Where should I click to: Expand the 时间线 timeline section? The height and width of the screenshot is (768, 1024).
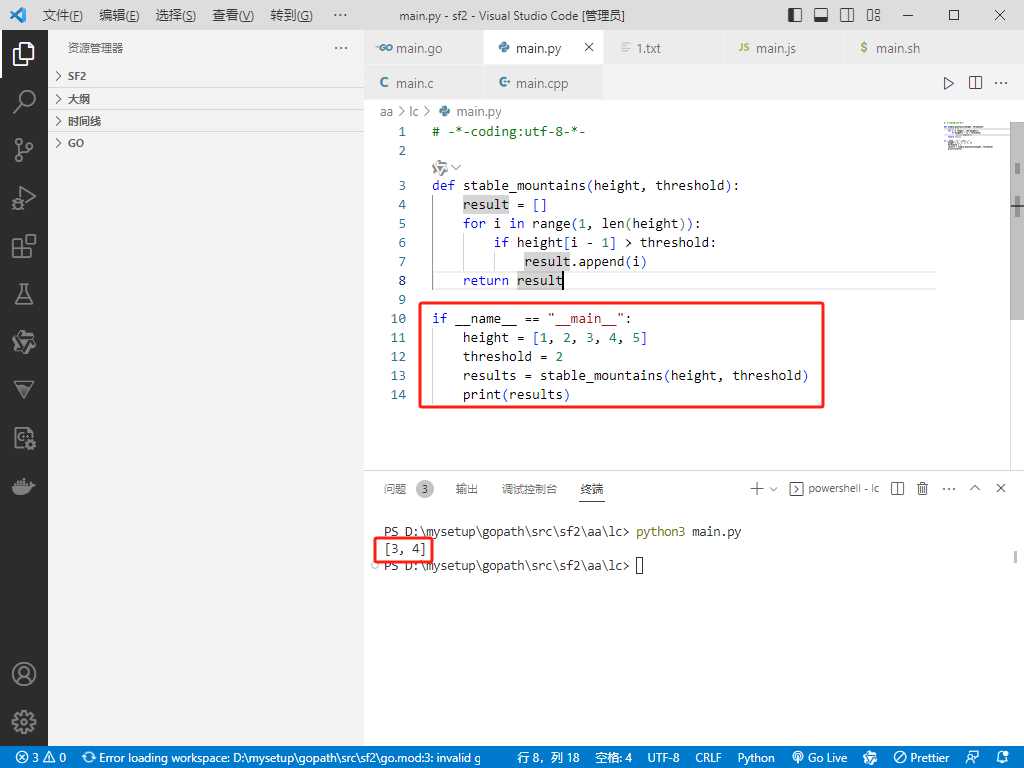coord(206,121)
